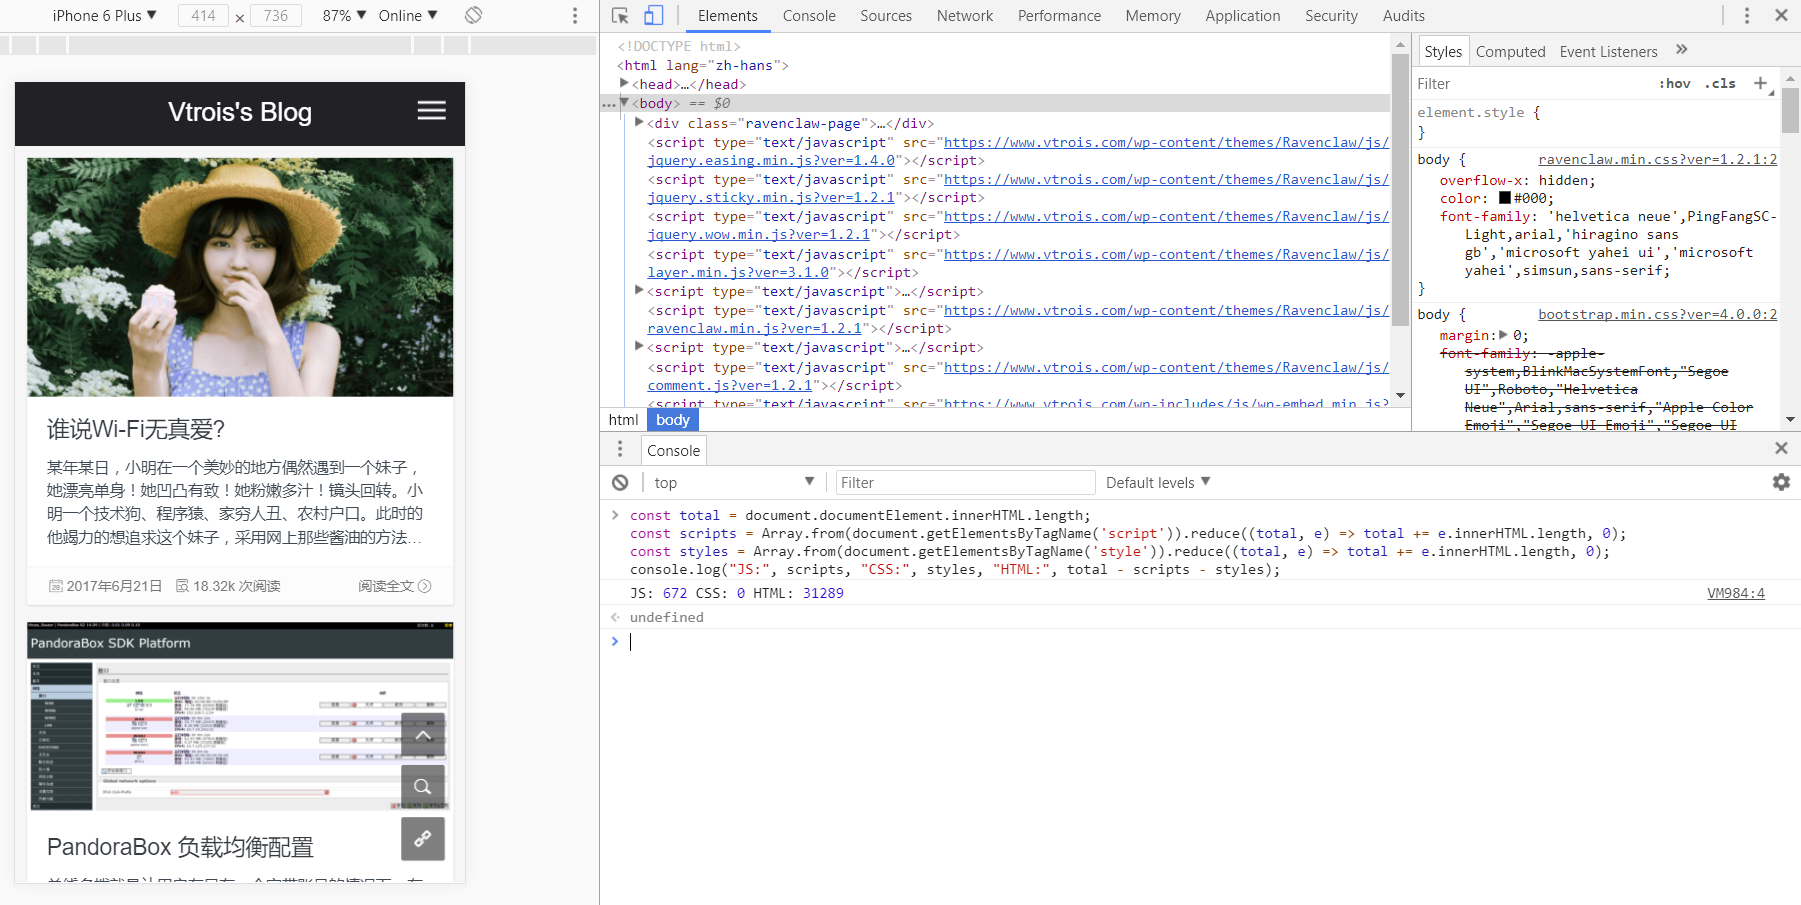This screenshot has height=905, width=1801.
Task: Switch to the Console tab in top bar
Action: point(809,16)
